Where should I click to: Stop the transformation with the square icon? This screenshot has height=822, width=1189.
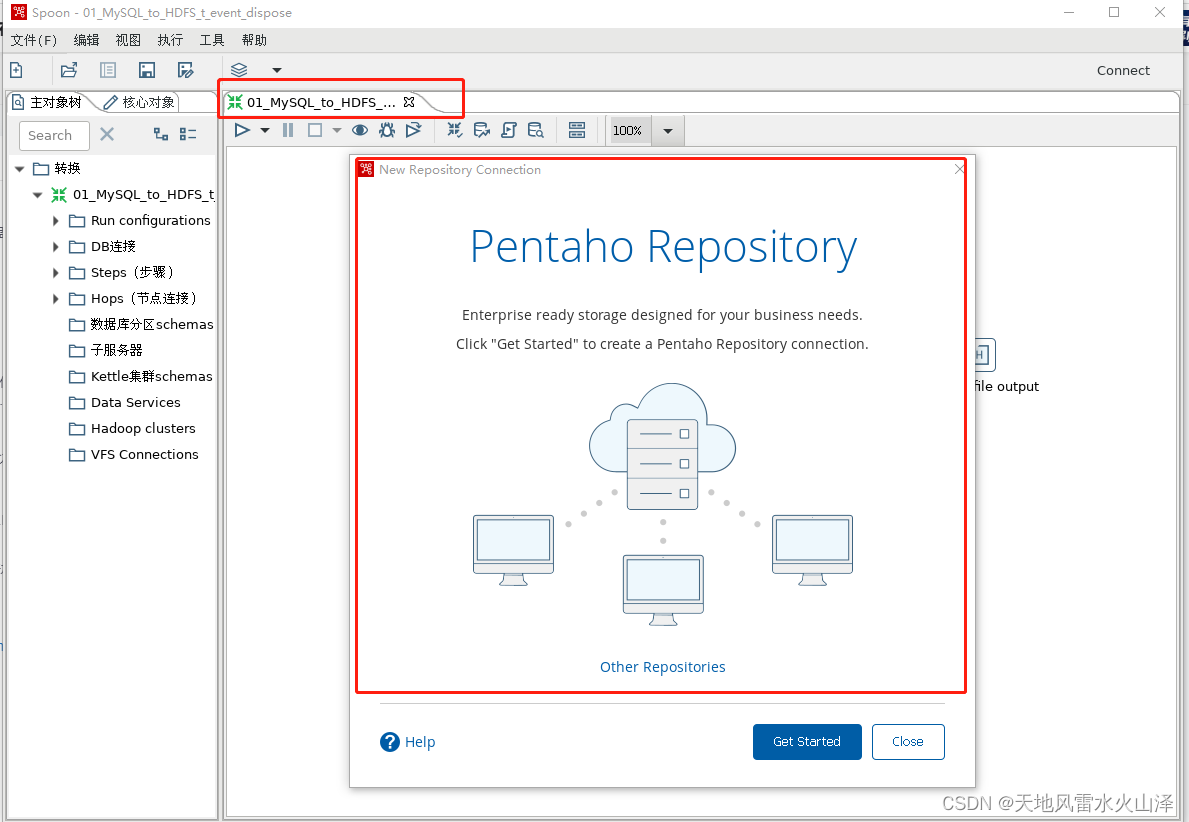(x=315, y=130)
